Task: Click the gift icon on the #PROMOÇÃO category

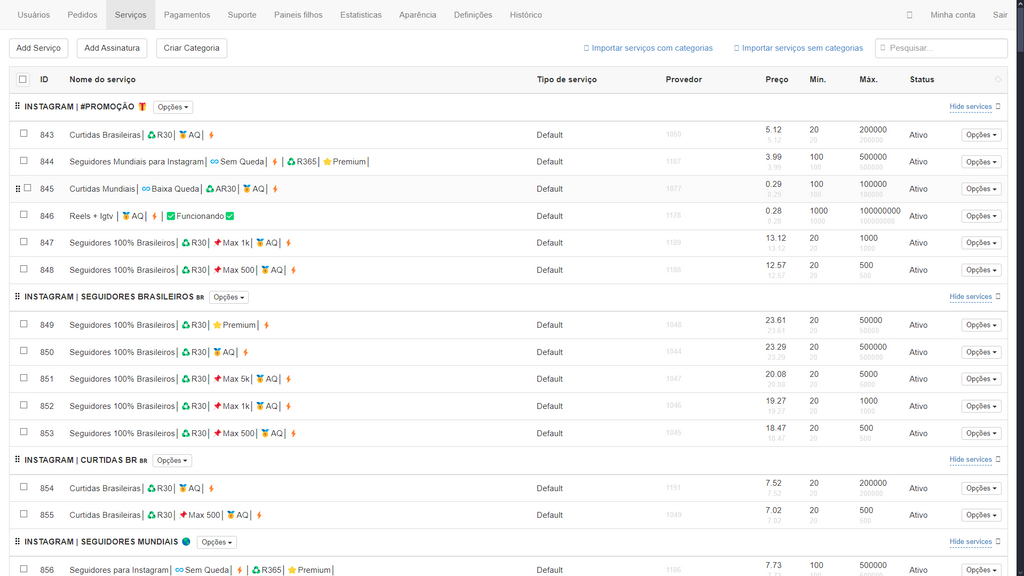Action: tap(142, 107)
